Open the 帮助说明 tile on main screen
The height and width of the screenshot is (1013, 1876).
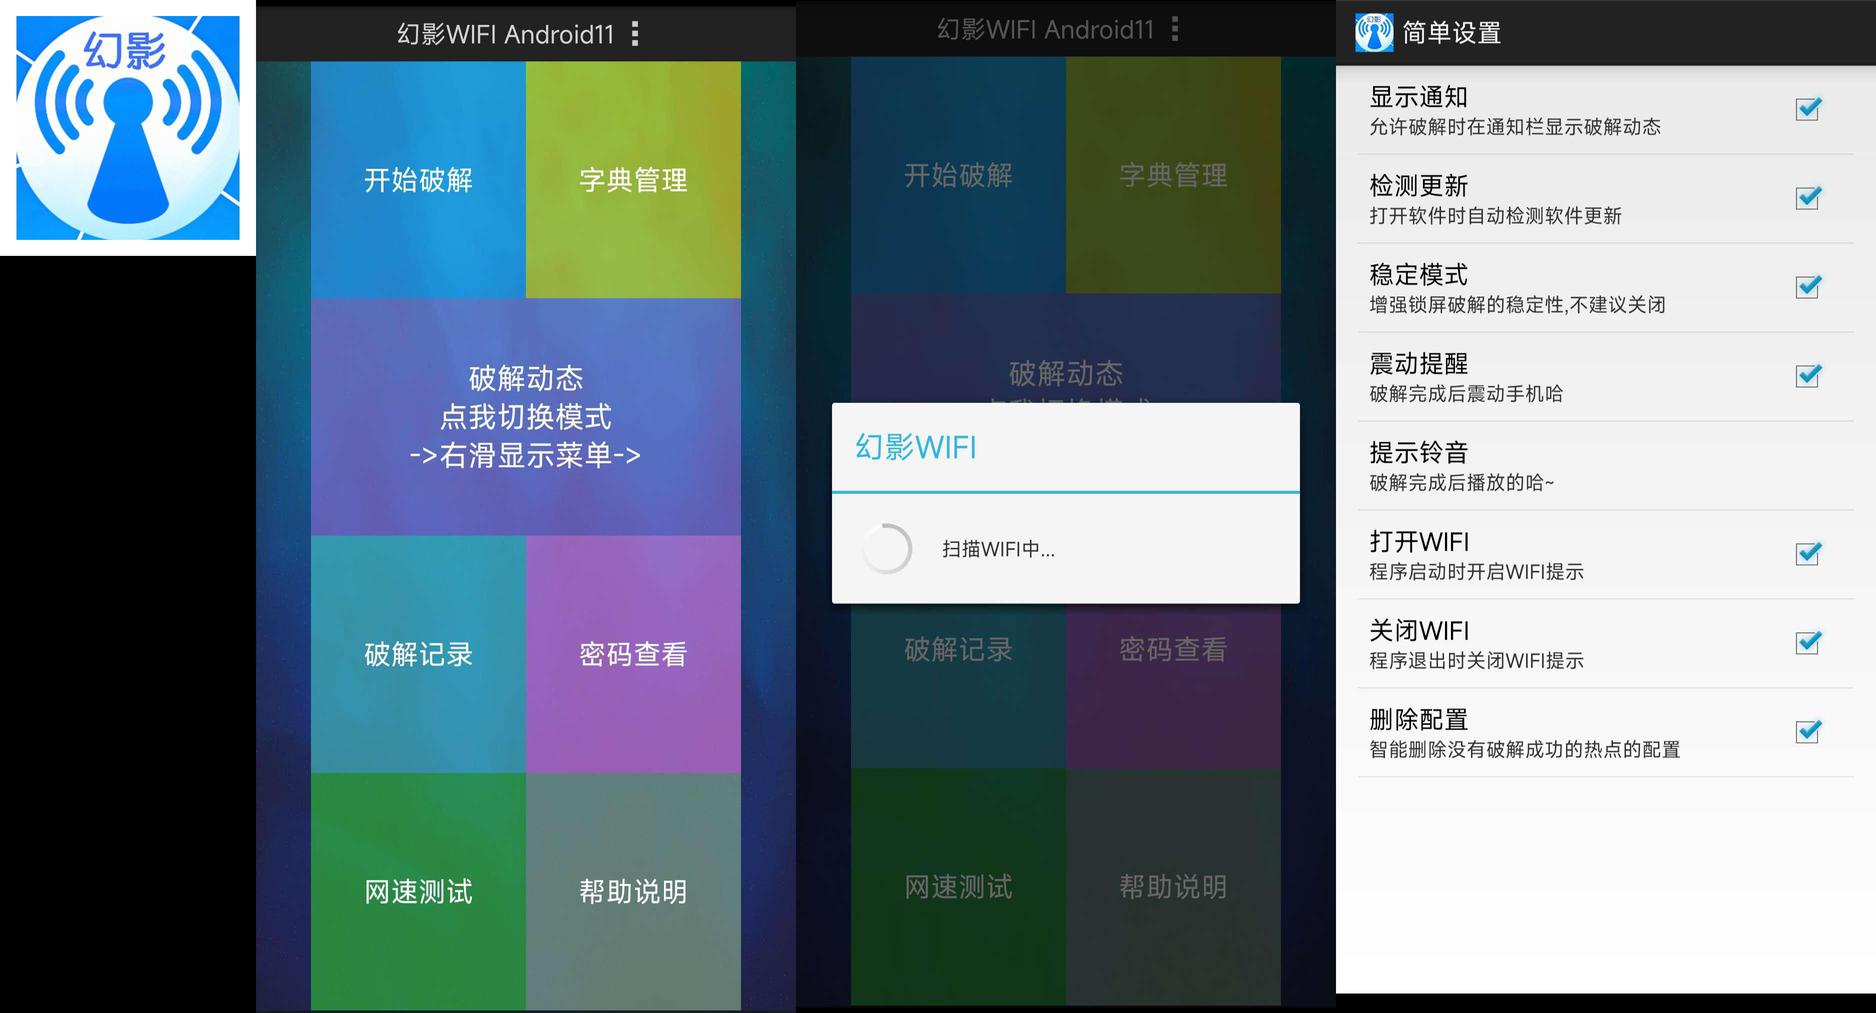pyautogui.click(x=633, y=891)
